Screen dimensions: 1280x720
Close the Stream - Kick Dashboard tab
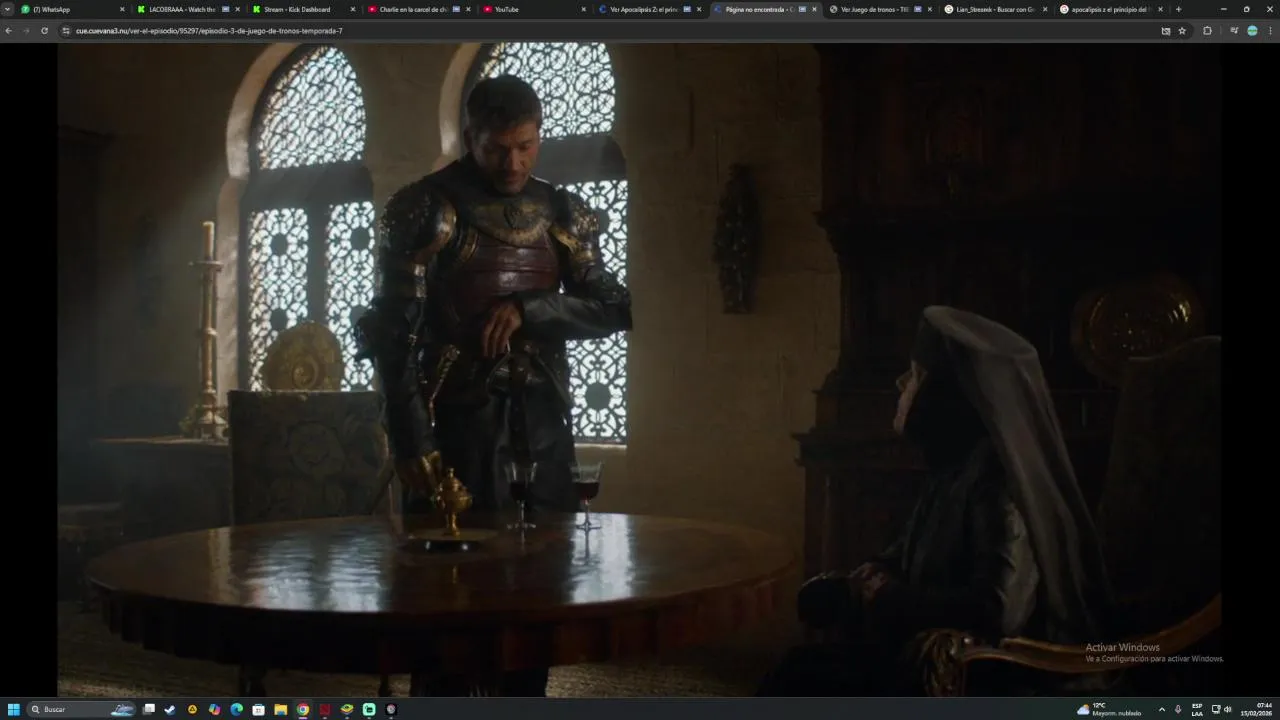pyautogui.click(x=353, y=9)
